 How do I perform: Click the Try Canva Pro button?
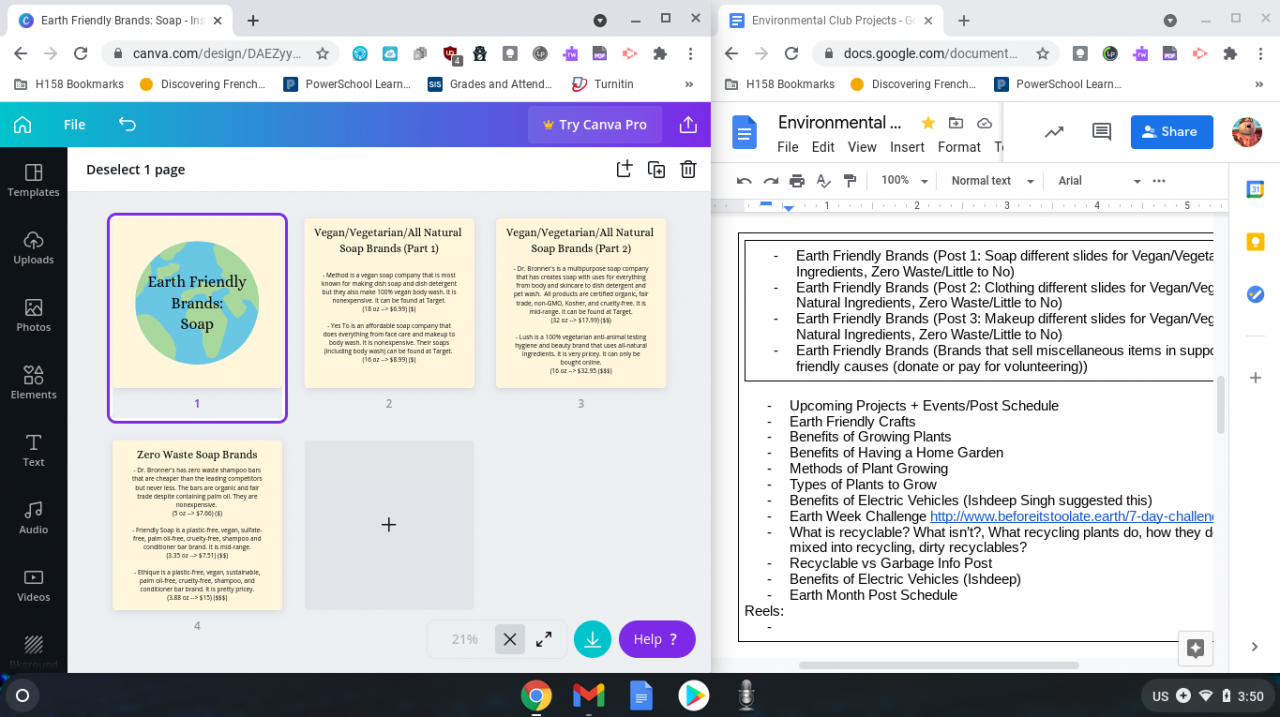(x=595, y=125)
